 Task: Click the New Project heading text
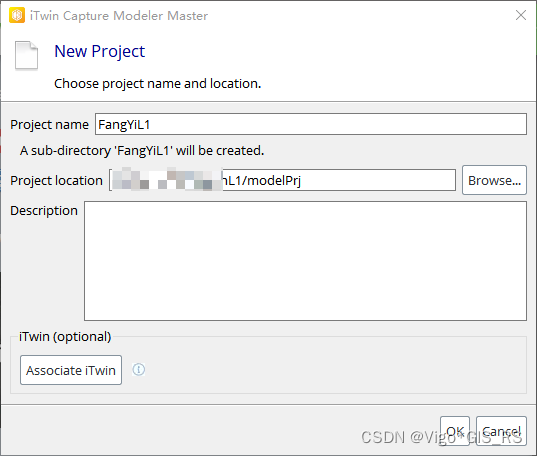coord(100,51)
